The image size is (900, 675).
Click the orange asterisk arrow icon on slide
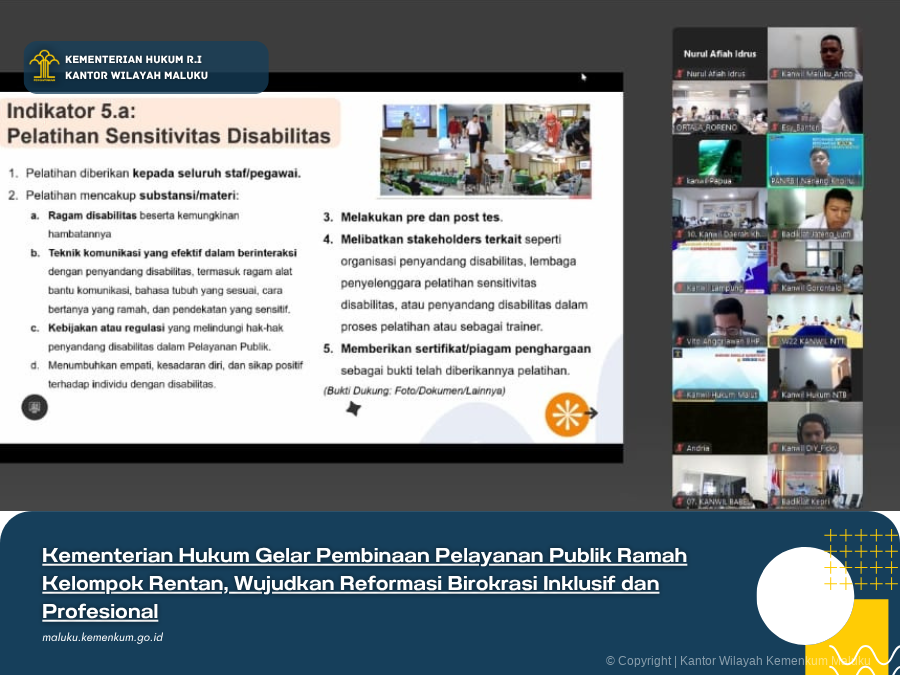point(571,414)
